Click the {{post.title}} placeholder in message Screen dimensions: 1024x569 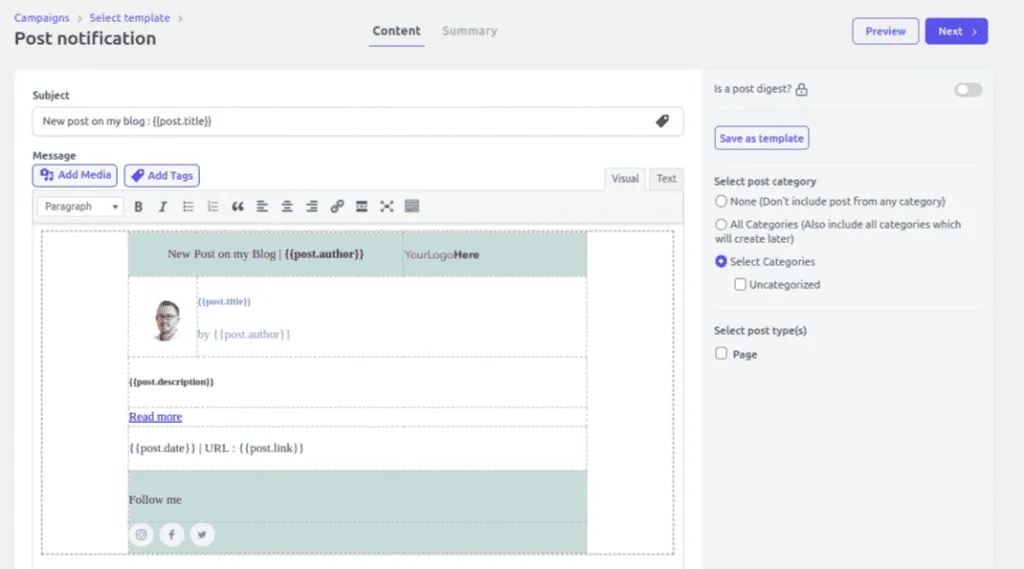224,301
